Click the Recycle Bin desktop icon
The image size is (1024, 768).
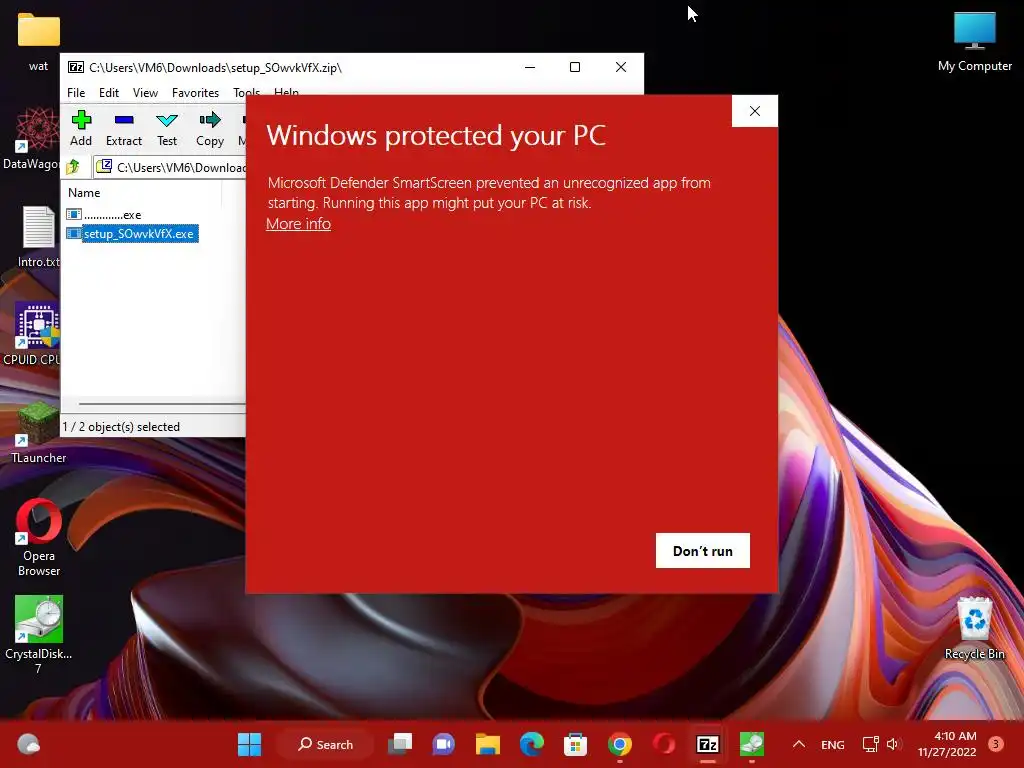pyautogui.click(x=974, y=629)
